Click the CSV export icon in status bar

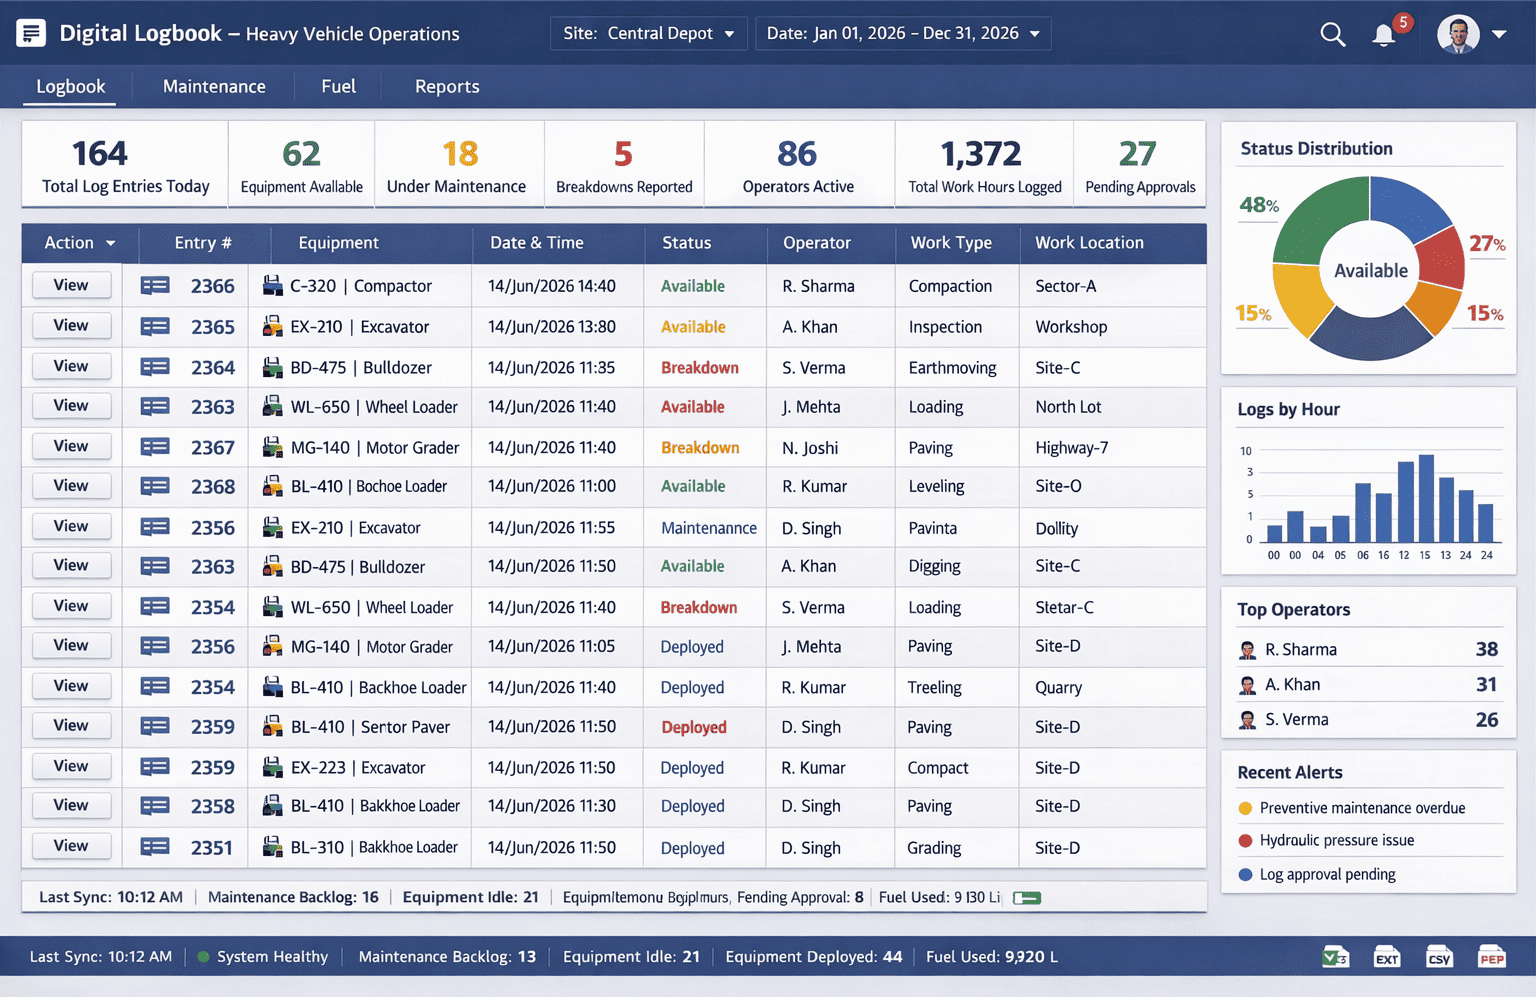(x=1439, y=956)
